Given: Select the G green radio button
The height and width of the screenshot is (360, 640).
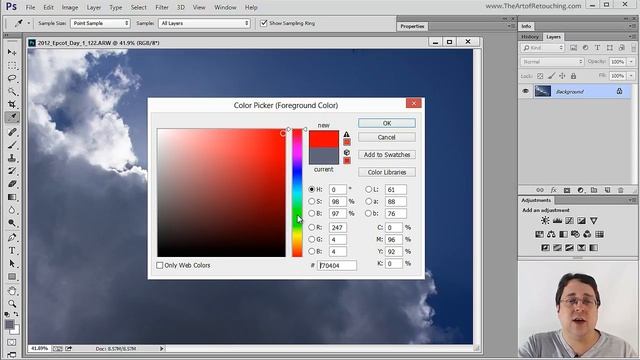Looking at the screenshot, I should (312, 239).
